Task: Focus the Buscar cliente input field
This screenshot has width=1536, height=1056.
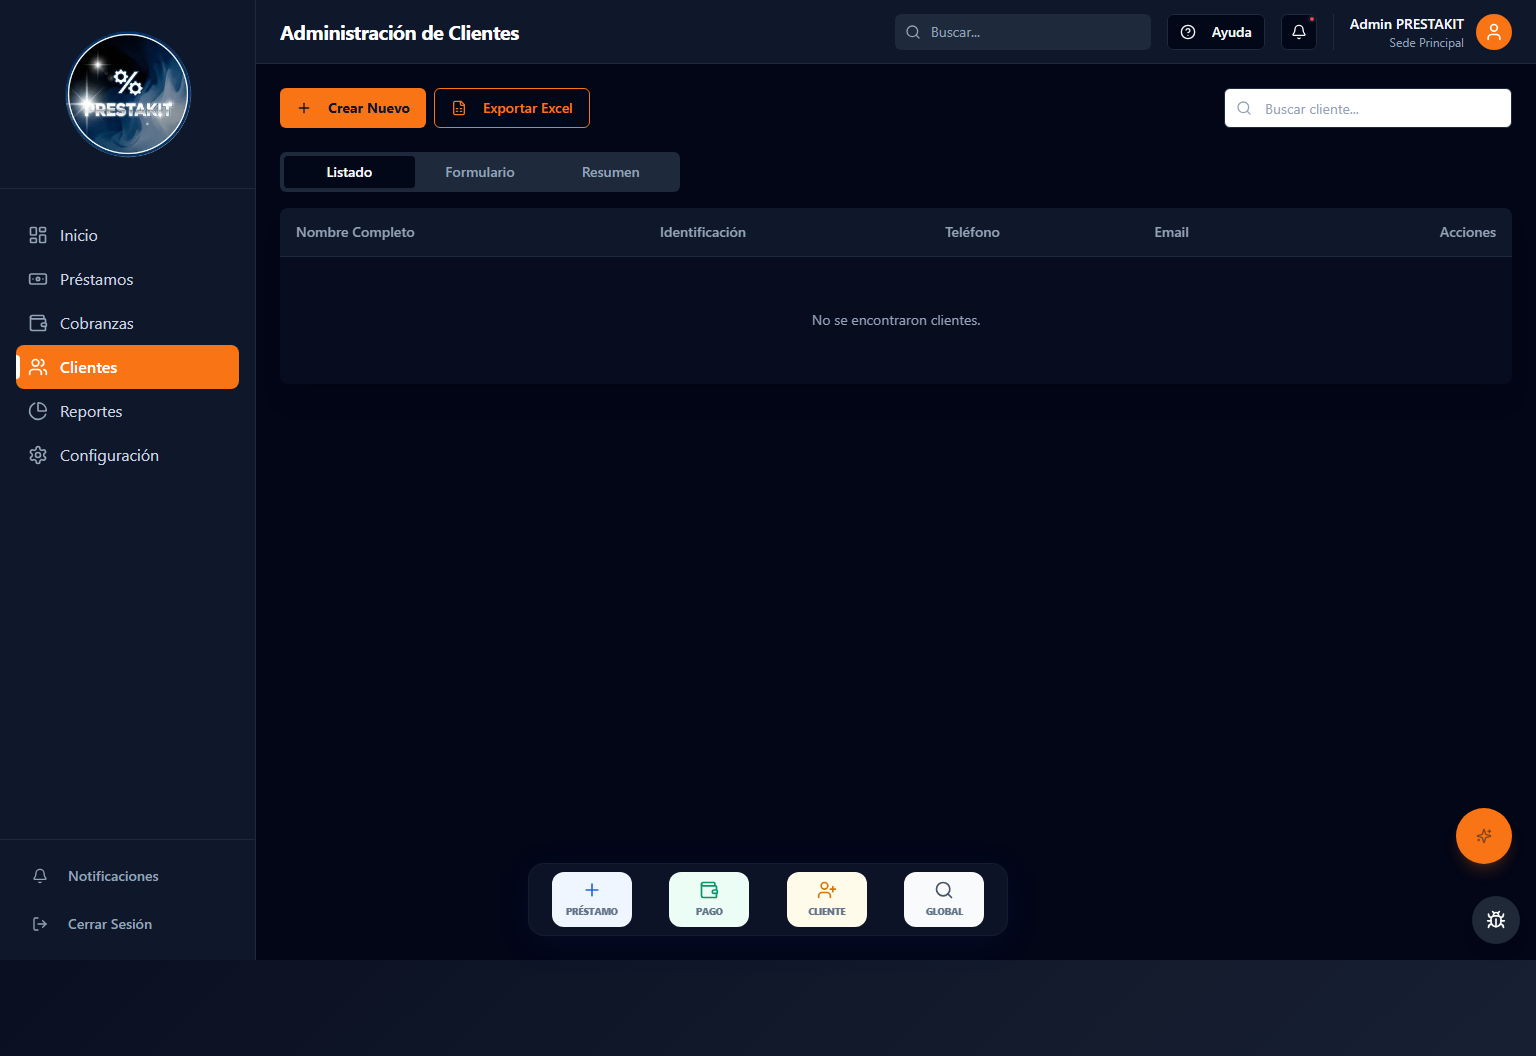Action: tap(1368, 108)
